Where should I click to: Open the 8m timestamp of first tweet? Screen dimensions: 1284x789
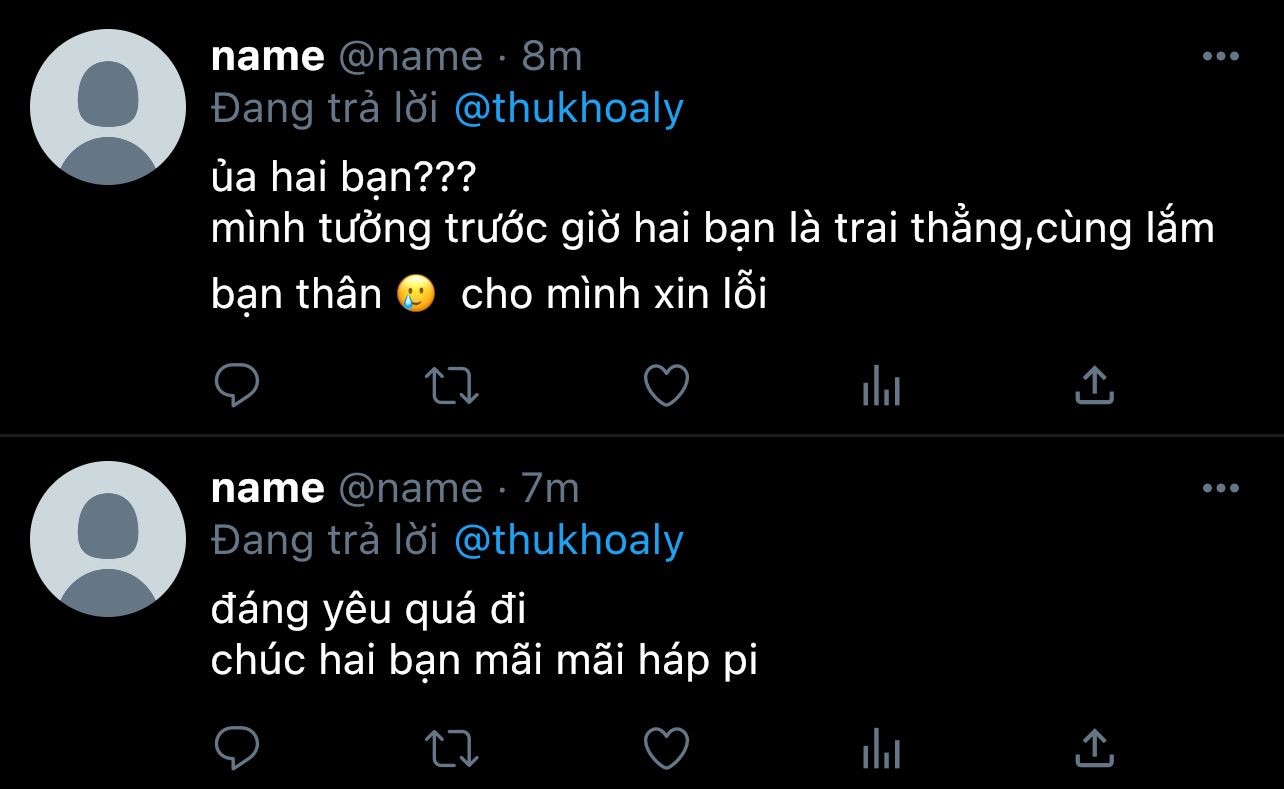(x=551, y=57)
